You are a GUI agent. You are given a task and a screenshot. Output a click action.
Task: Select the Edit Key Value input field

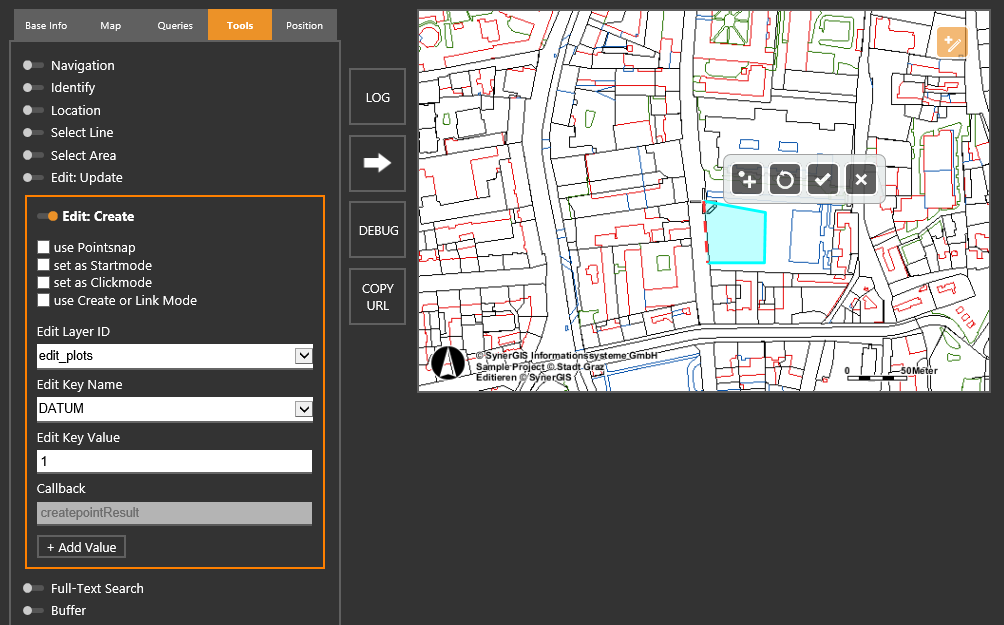(x=174, y=460)
